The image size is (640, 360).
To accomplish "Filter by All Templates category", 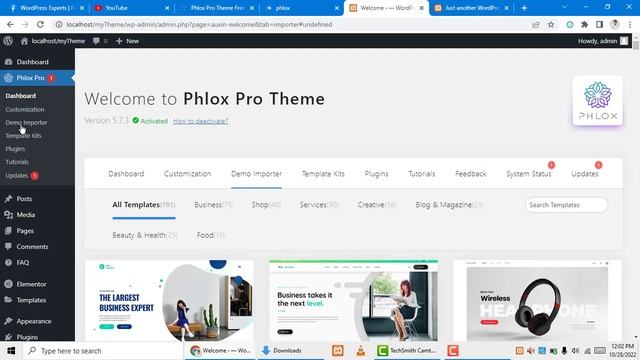I will point(144,205).
